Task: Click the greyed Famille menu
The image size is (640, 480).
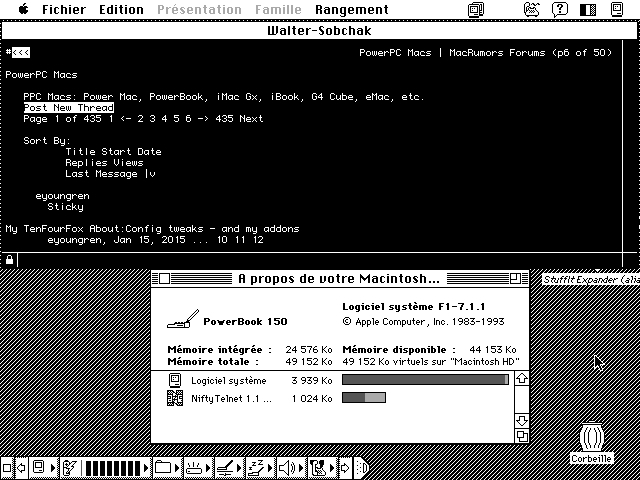Action: 278,9
